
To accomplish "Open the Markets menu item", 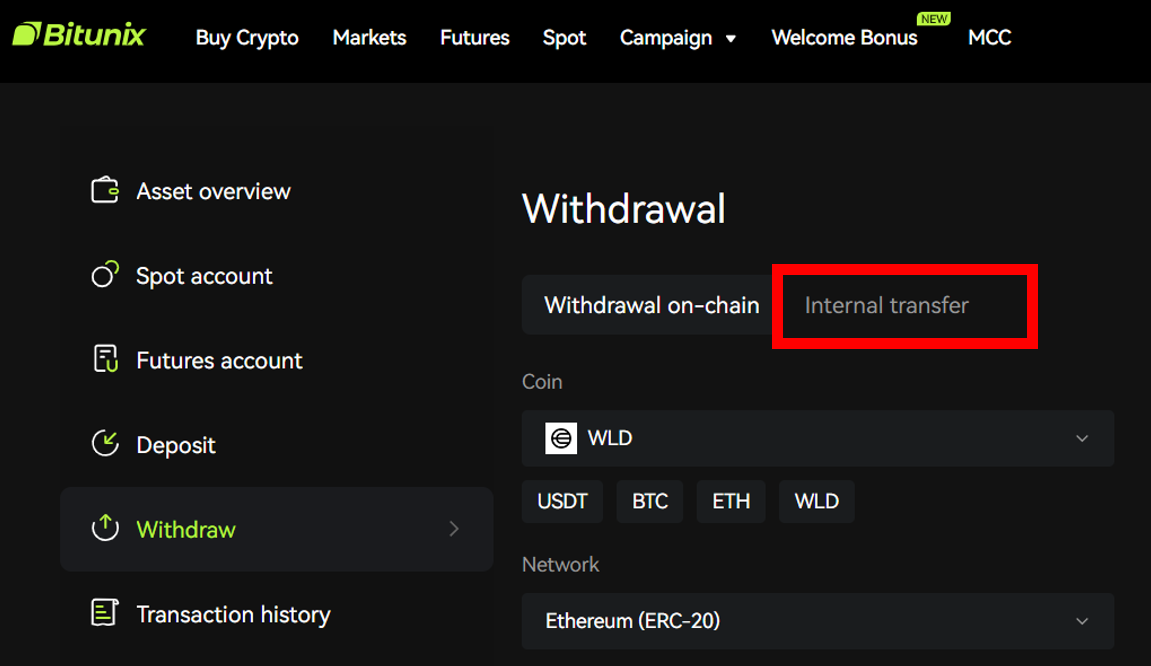I will 369,37.
